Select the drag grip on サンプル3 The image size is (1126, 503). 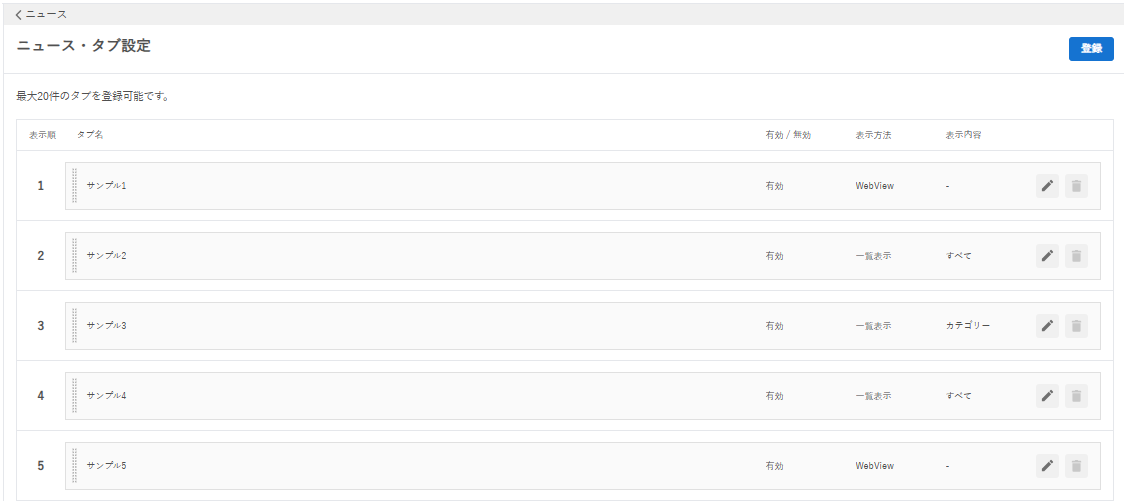[75, 326]
